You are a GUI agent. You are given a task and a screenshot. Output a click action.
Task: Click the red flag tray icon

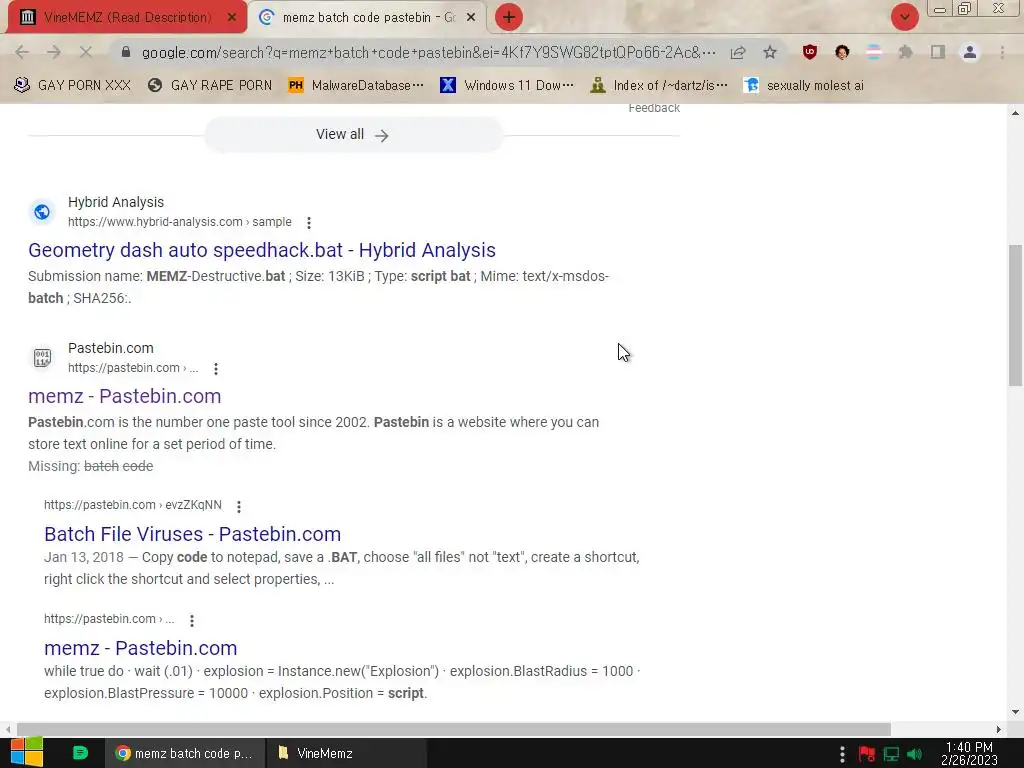867,754
